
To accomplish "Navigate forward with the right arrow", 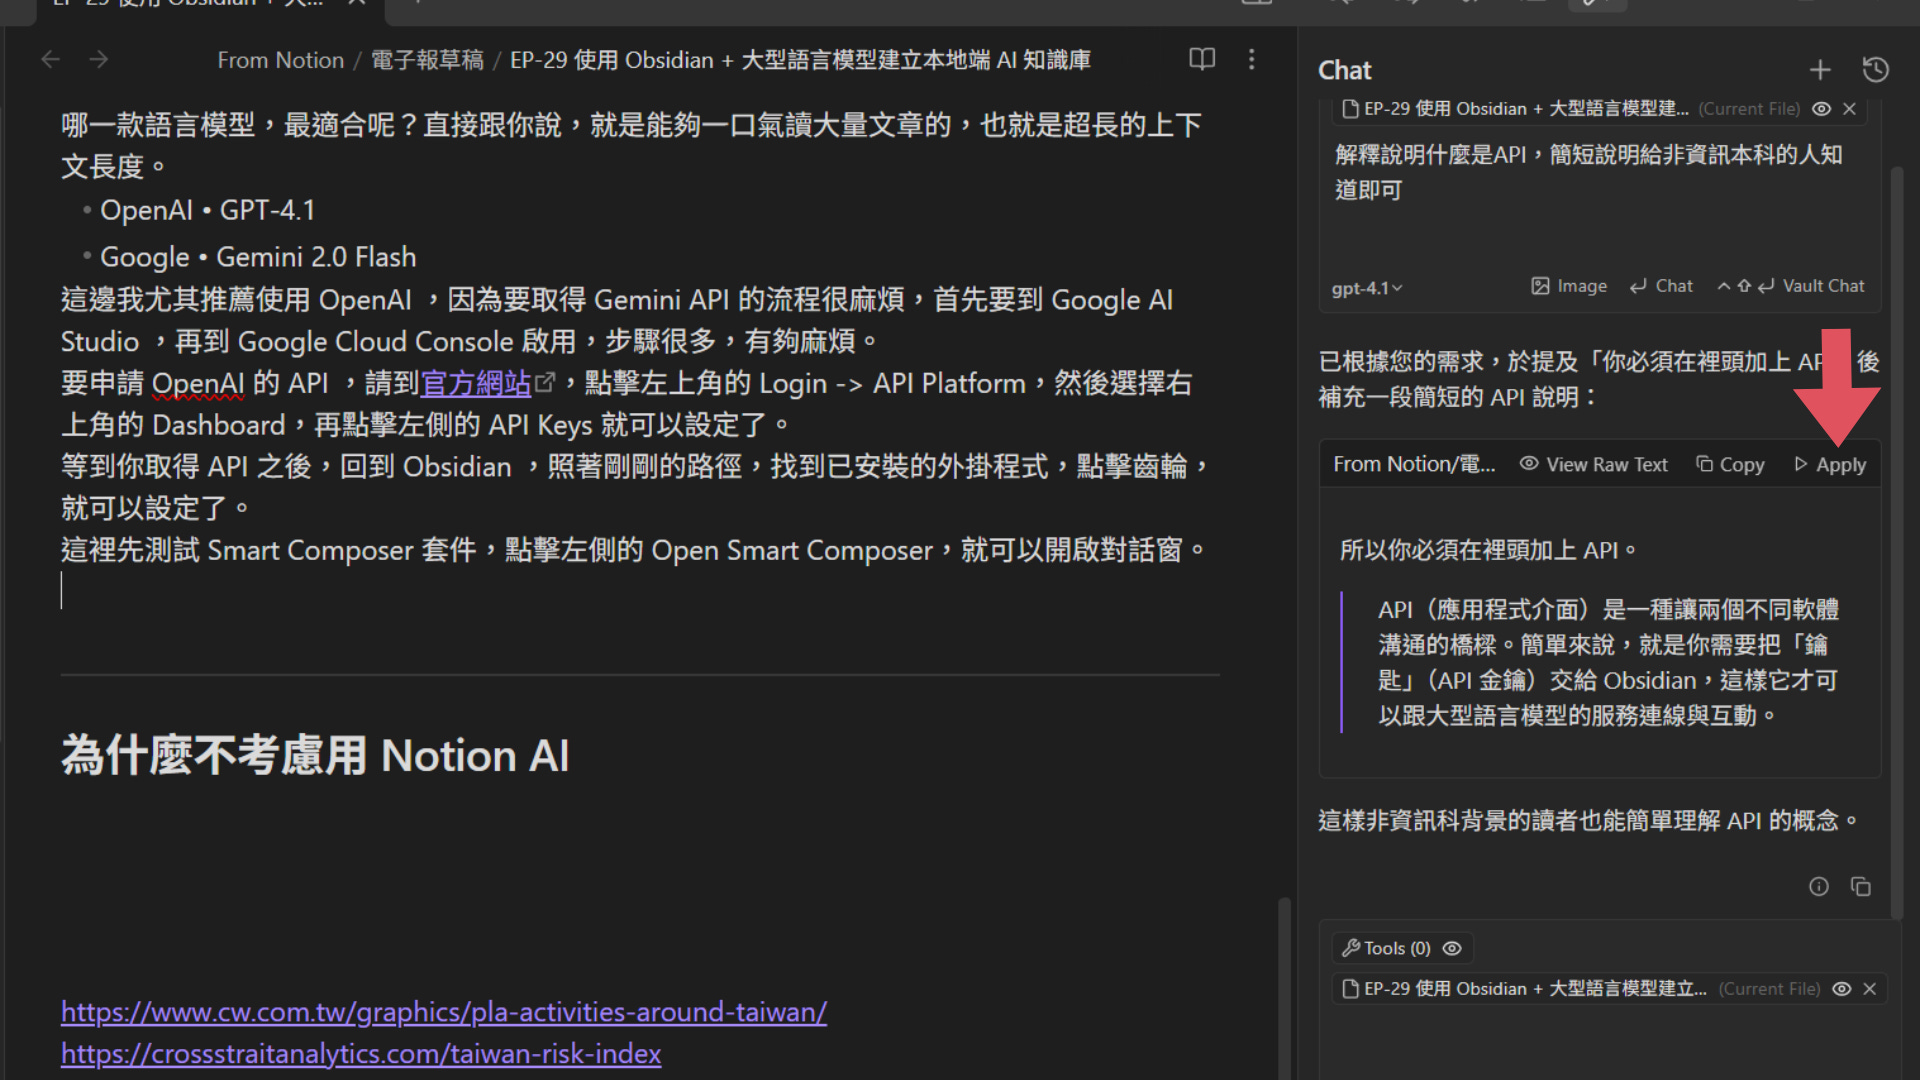I will point(98,60).
